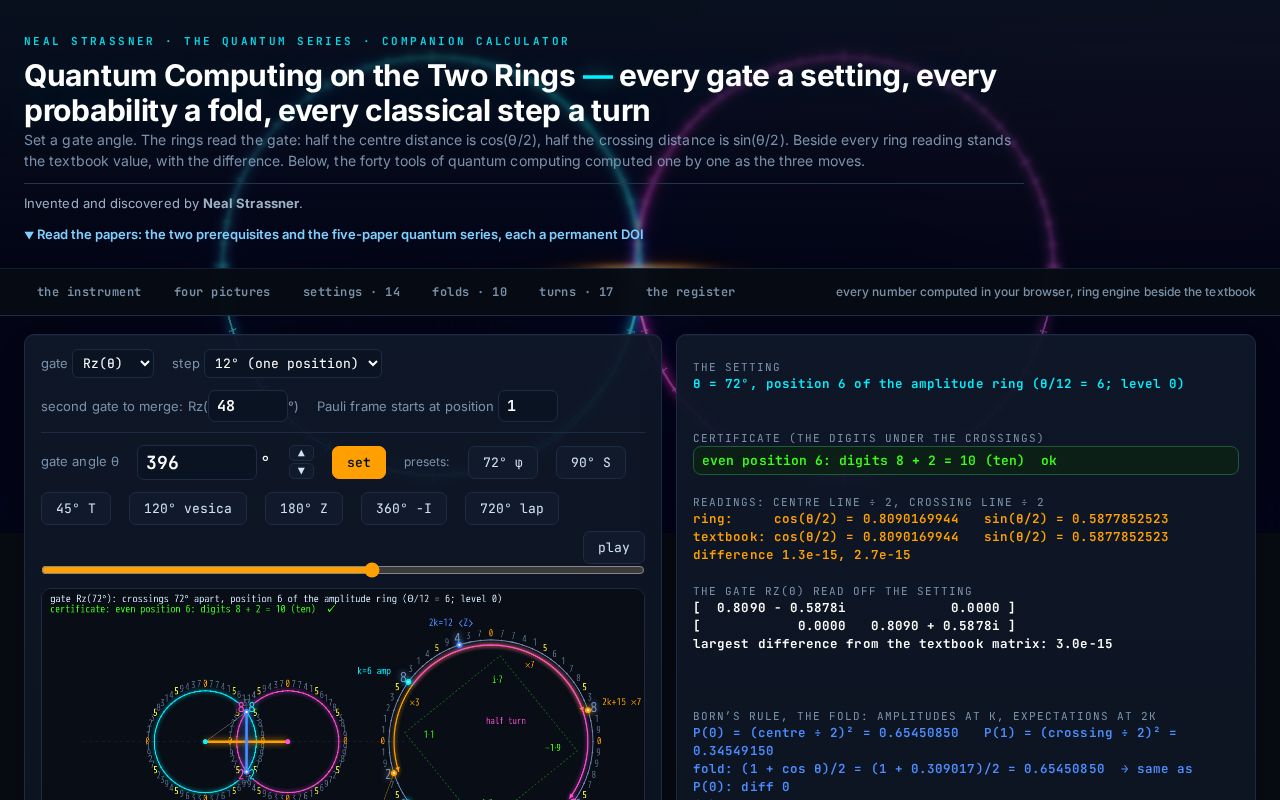1280x800 pixels.
Task: Start animation with the 'play' button
Action: point(614,547)
